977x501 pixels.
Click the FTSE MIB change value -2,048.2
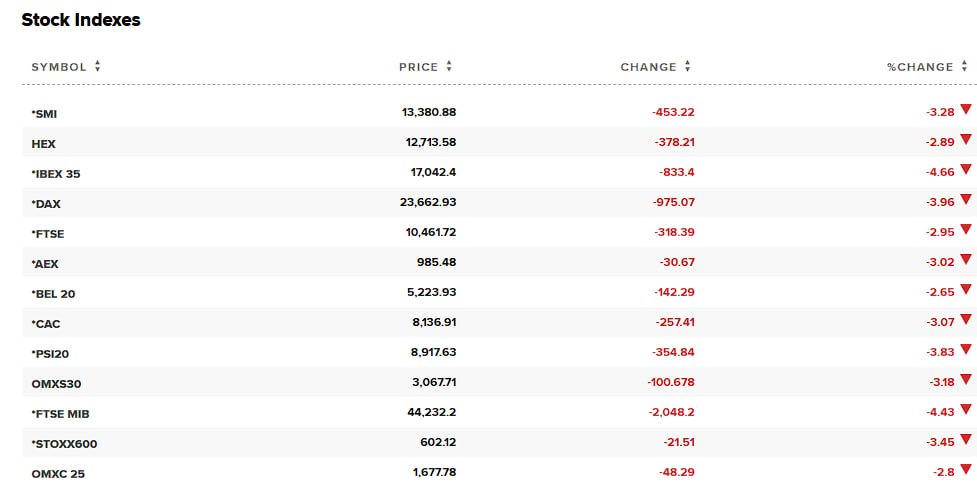coord(672,412)
